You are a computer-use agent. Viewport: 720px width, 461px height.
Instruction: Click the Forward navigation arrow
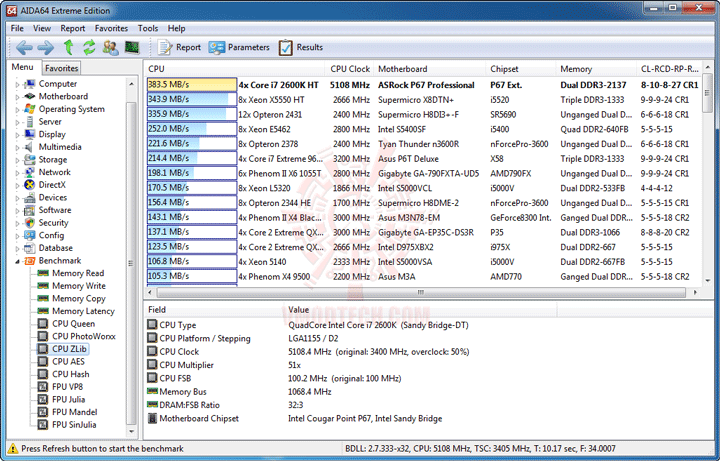pyautogui.click(x=45, y=47)
